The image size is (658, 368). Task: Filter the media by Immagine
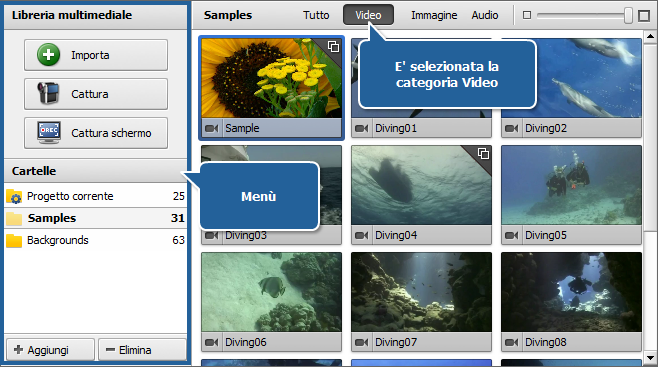[434, 15]
